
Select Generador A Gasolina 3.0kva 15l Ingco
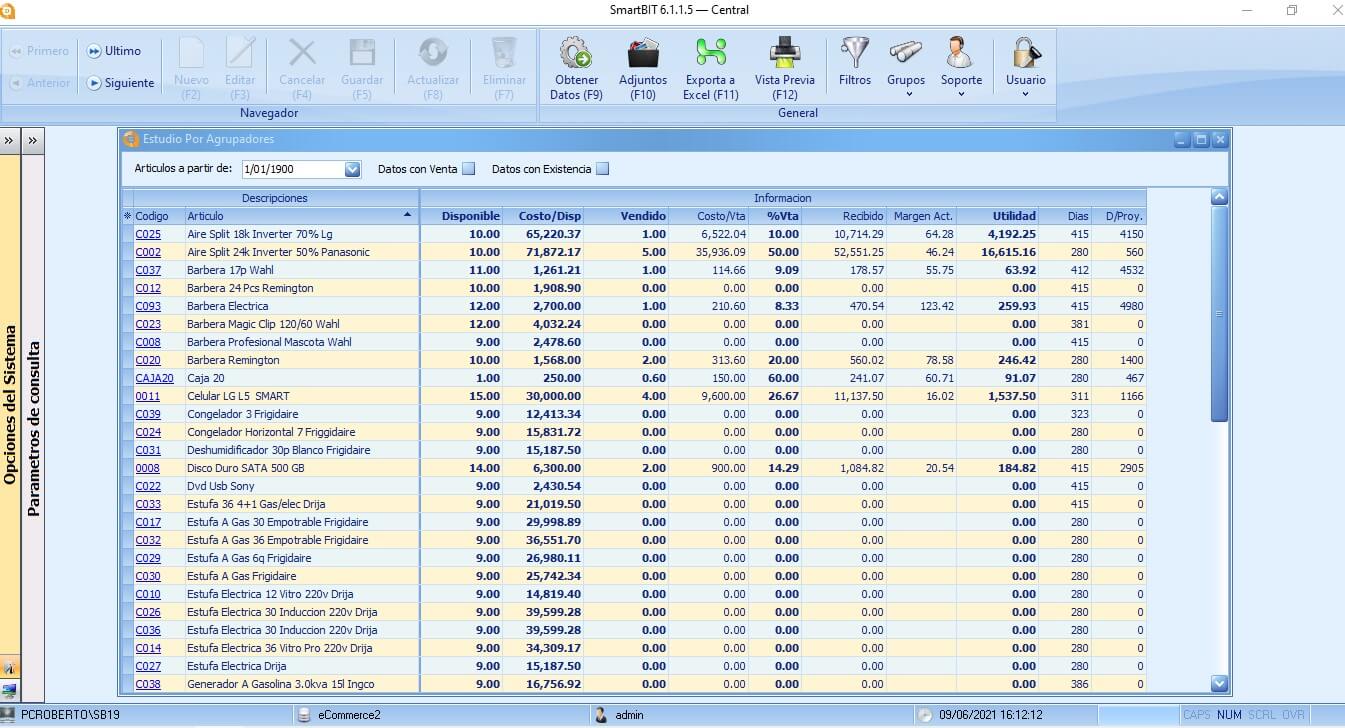click(x=634, y=684)
